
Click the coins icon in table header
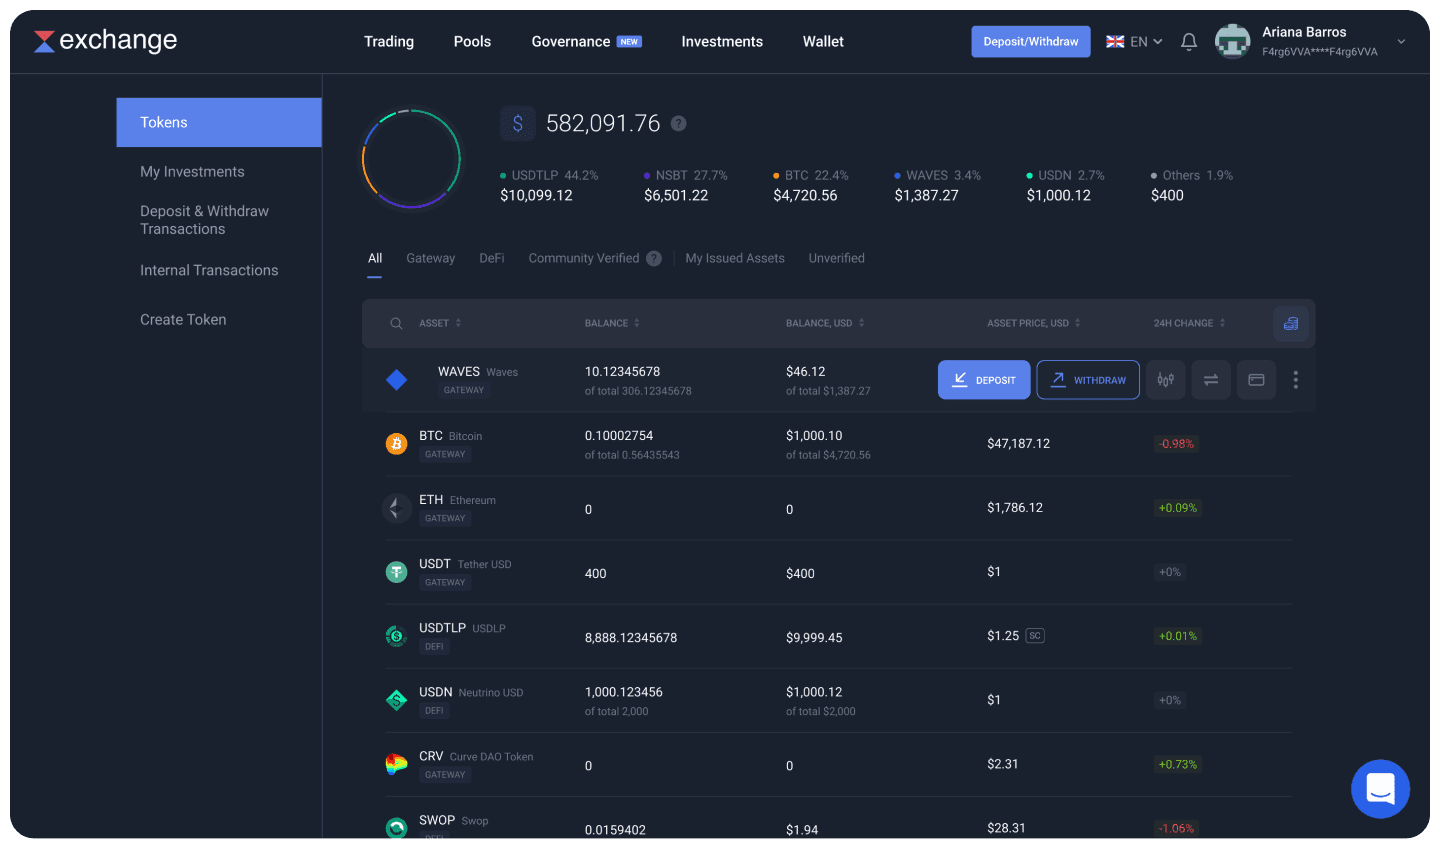[1291, 323]
